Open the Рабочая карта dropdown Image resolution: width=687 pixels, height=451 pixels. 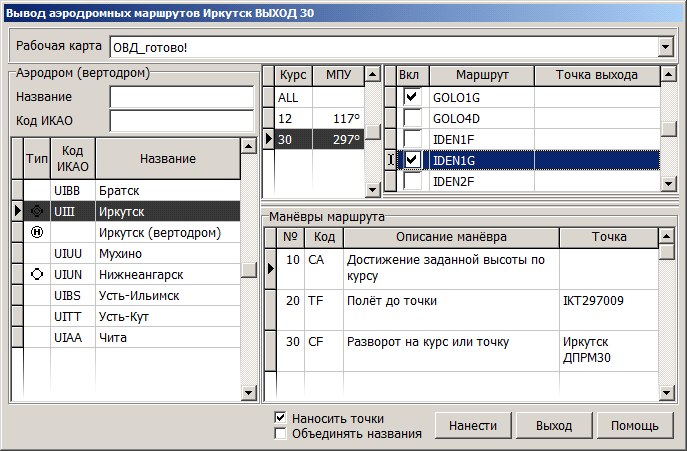[666, 46]
